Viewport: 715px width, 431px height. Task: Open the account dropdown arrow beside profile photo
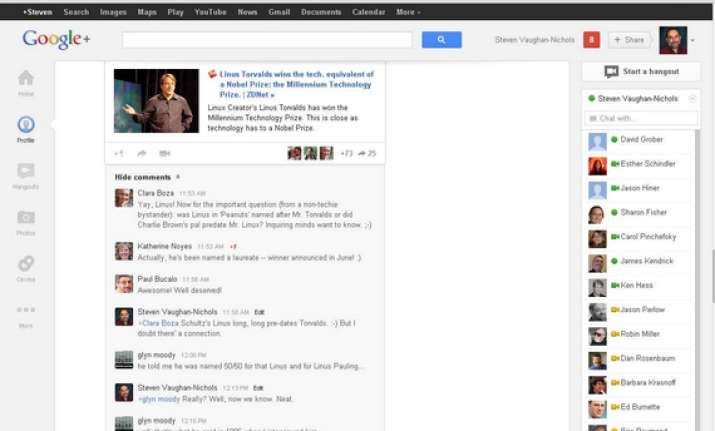pyautogui.click(x=693, y=40)
